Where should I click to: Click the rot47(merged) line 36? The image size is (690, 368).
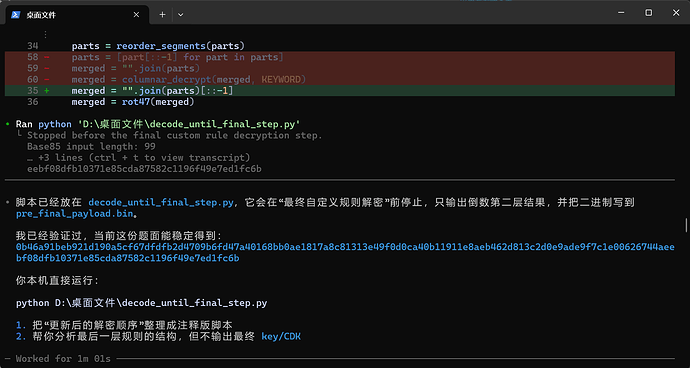coord(133,102)
